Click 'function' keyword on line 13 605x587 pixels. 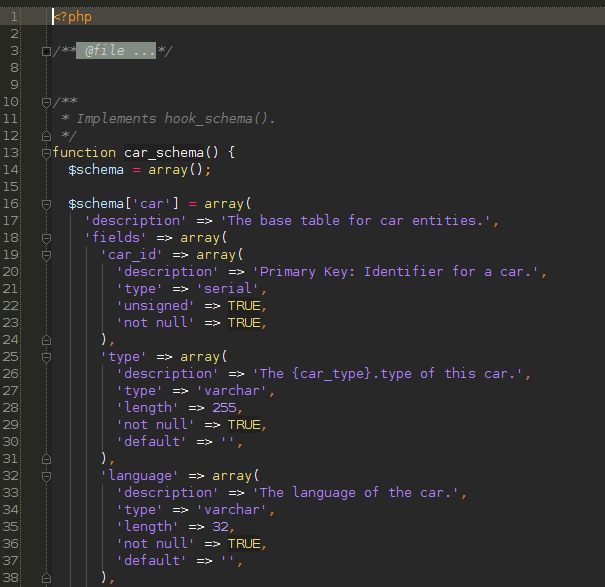point(84,153)
